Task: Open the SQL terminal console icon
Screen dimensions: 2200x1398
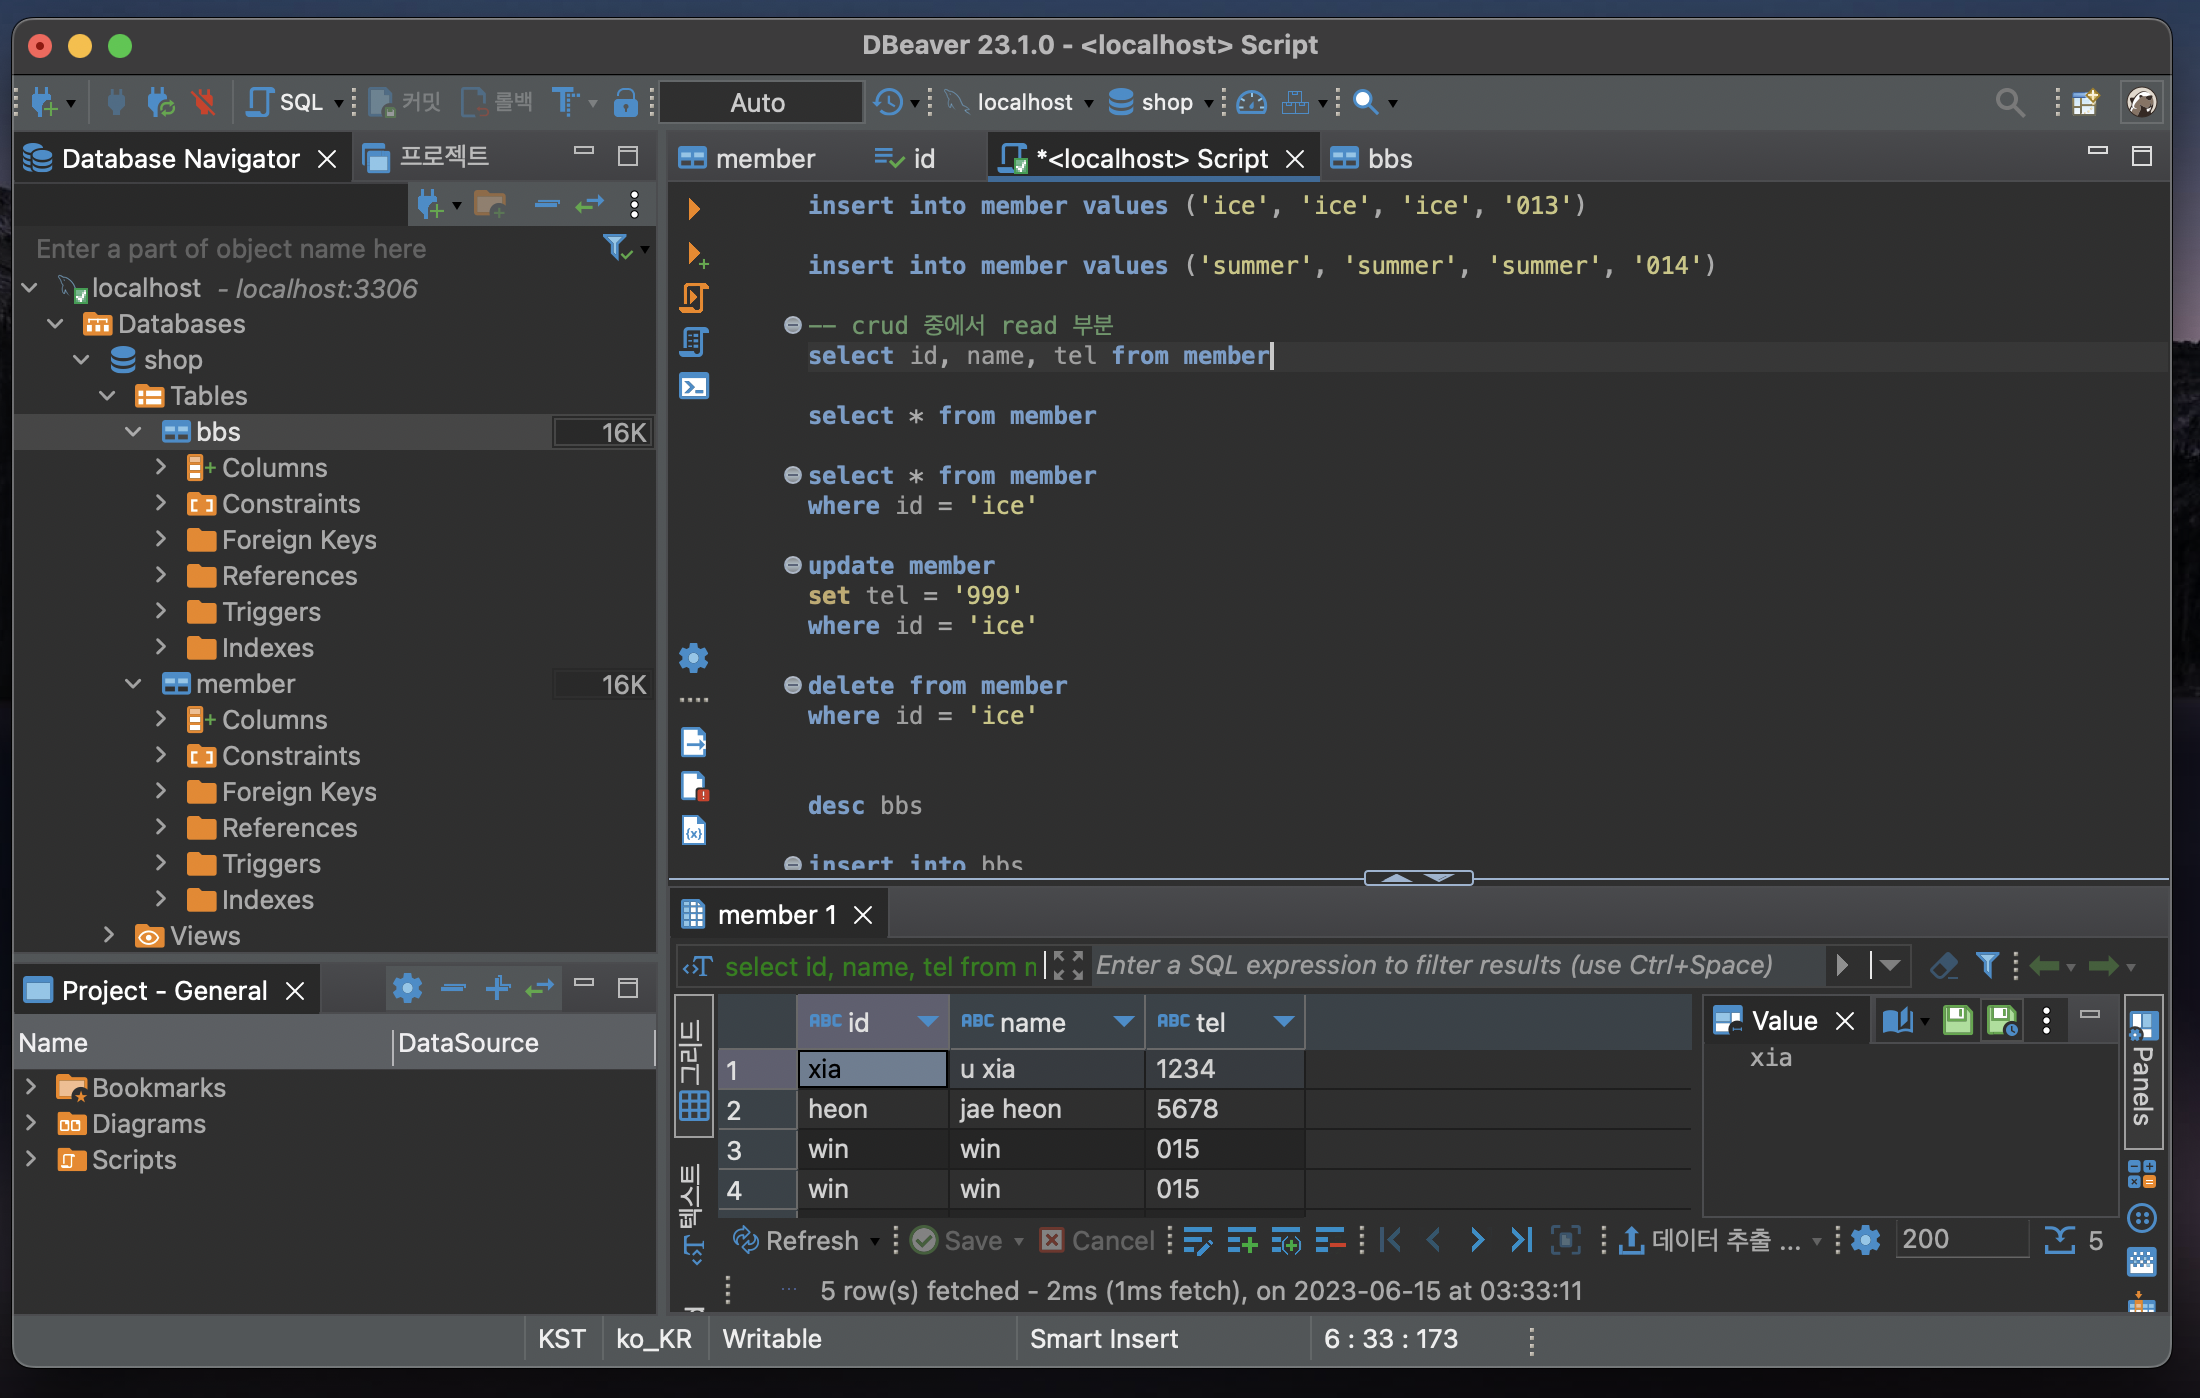Action: click(x=694, y=386)
